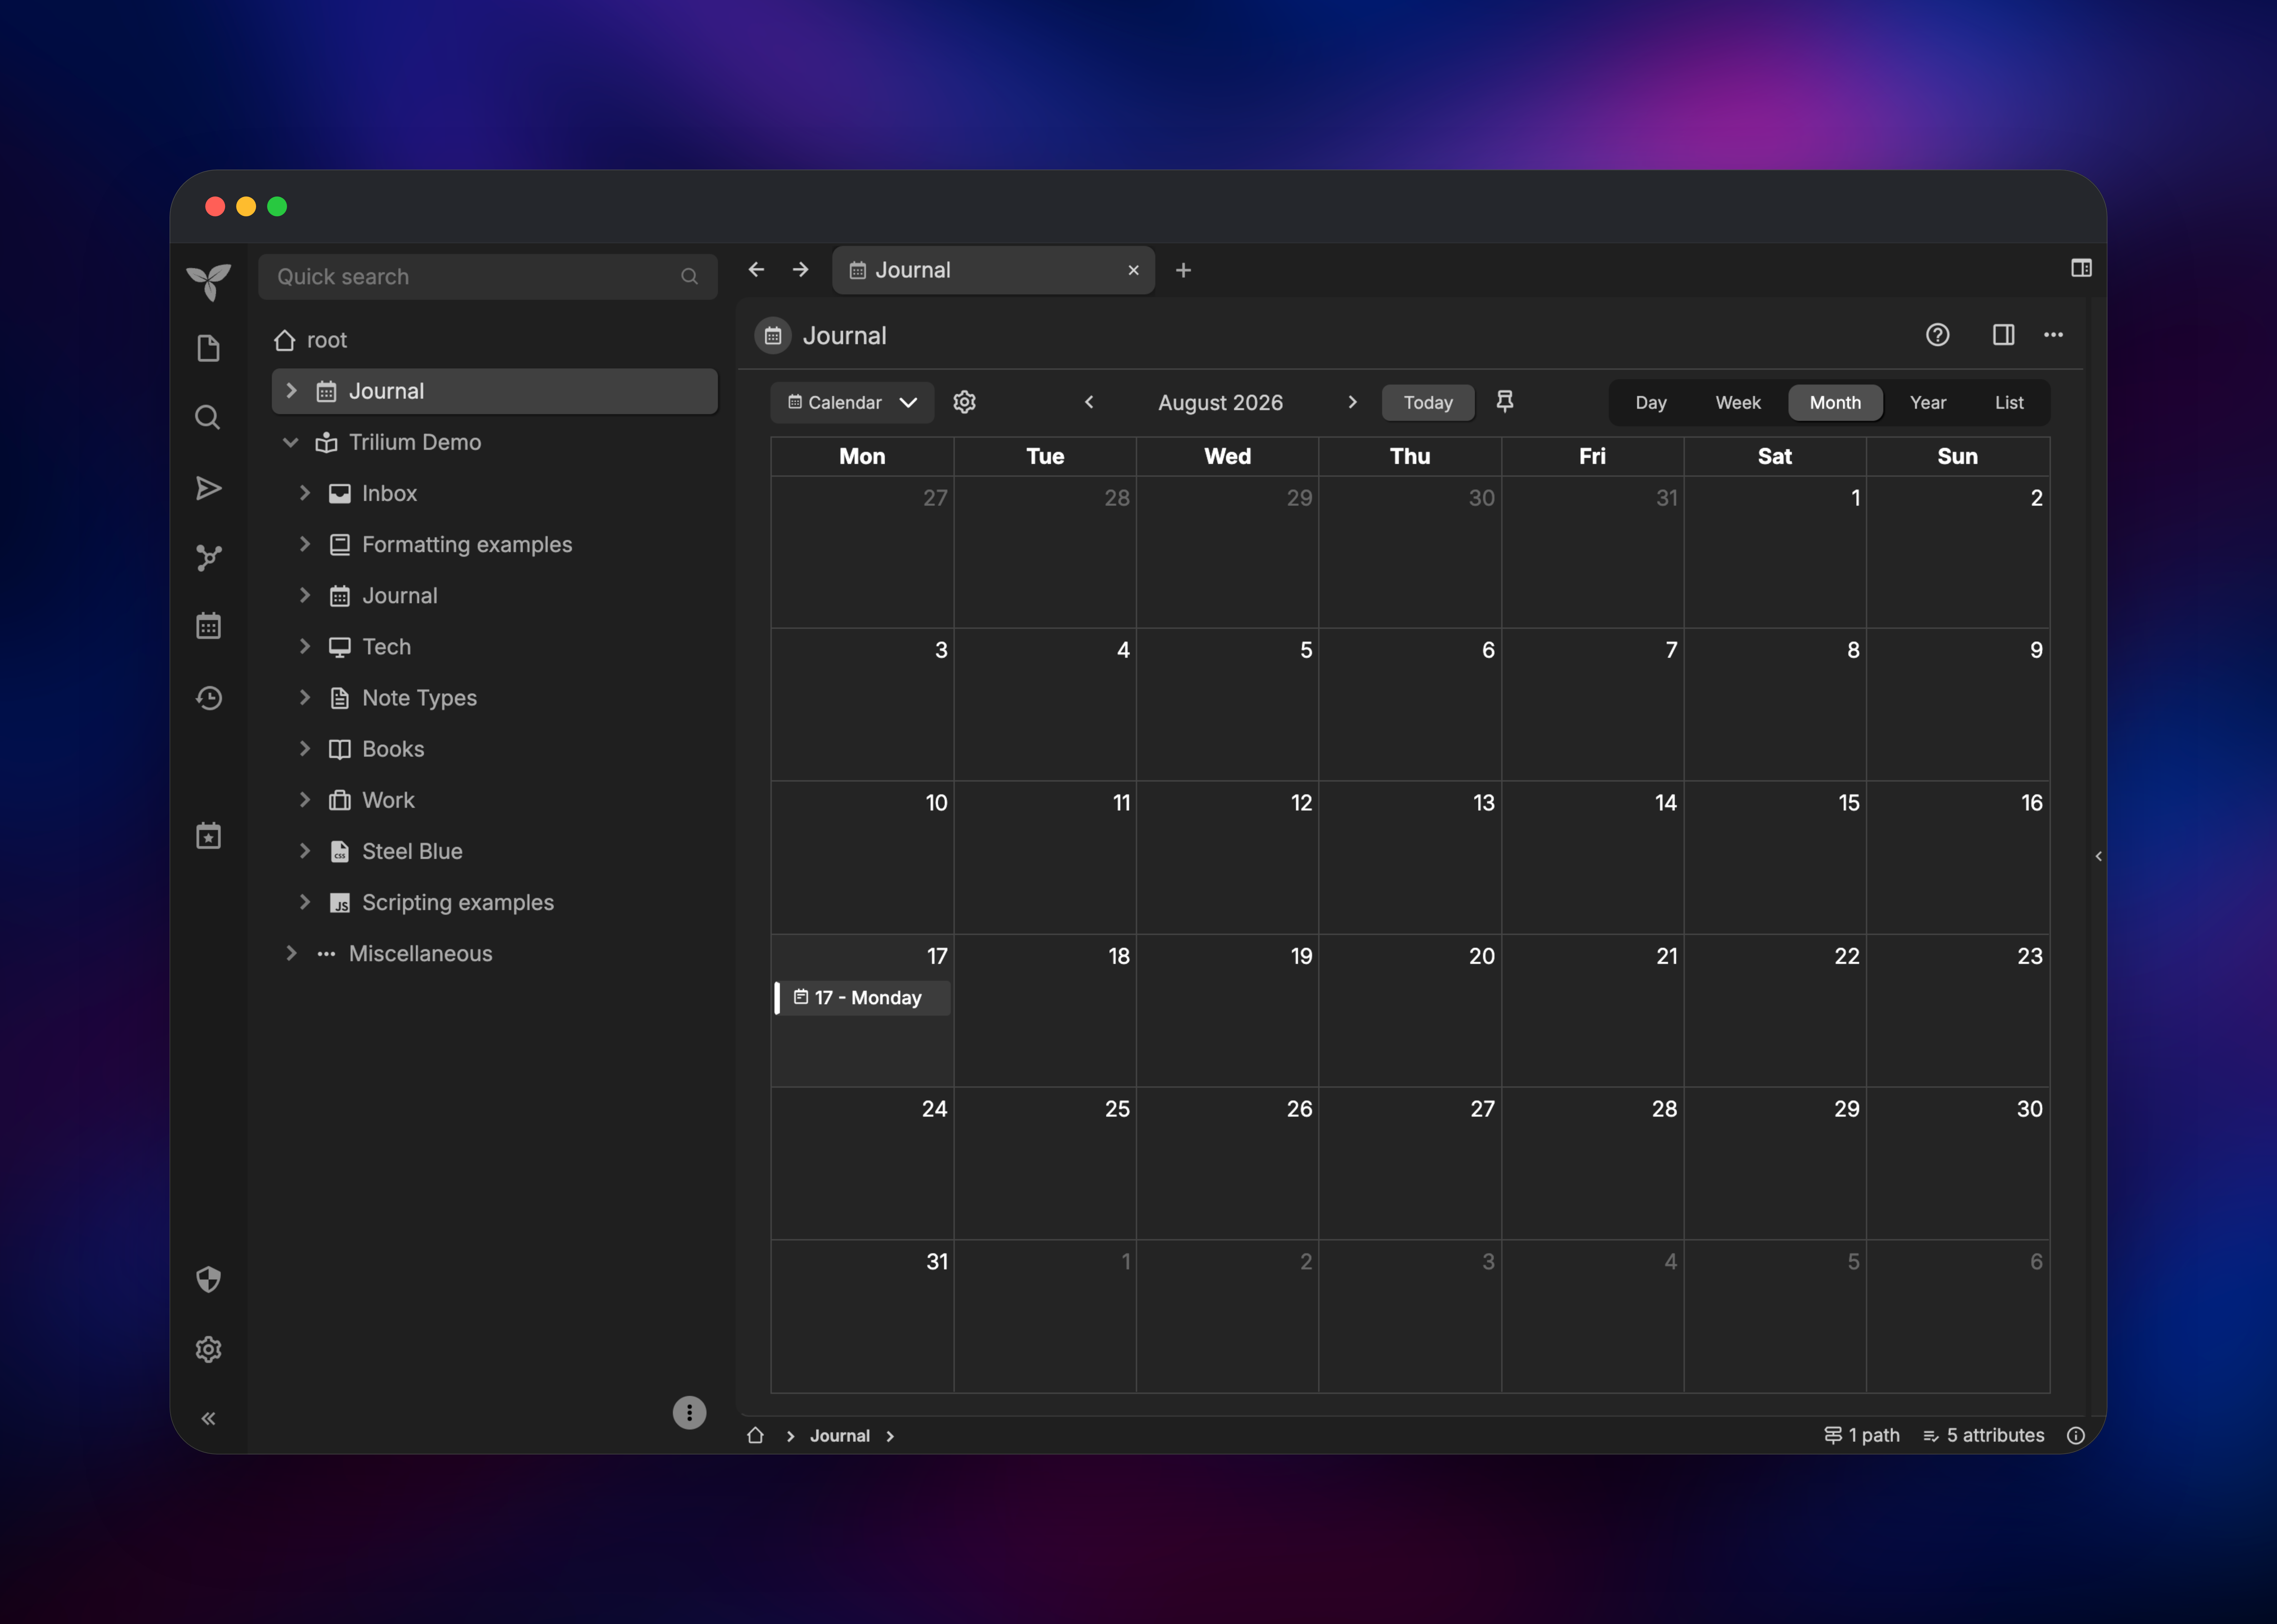Close the Journal tab
Screen dimensions: 2277x1624
pos(1133,270)
